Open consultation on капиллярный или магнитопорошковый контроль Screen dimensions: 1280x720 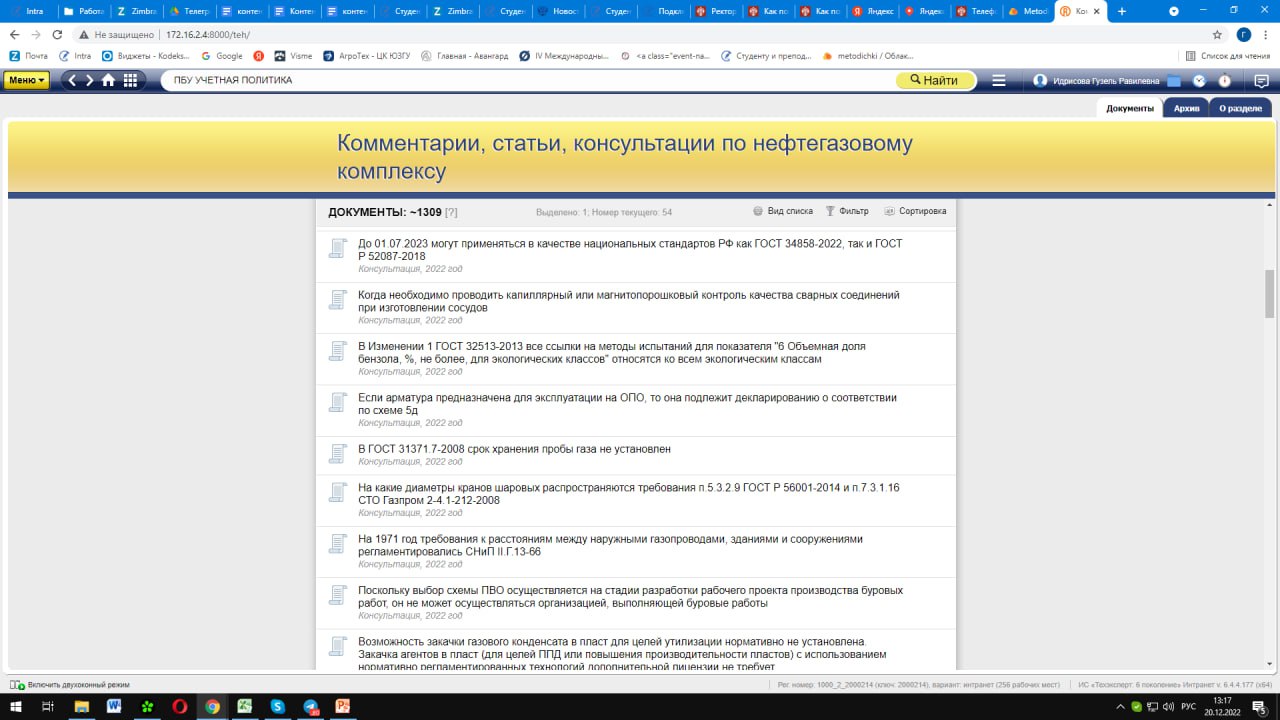(629, 301)
